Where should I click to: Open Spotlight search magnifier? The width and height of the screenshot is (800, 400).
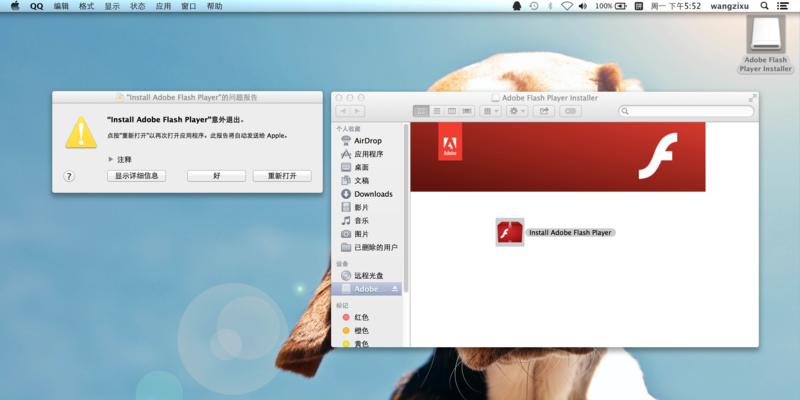764,6
